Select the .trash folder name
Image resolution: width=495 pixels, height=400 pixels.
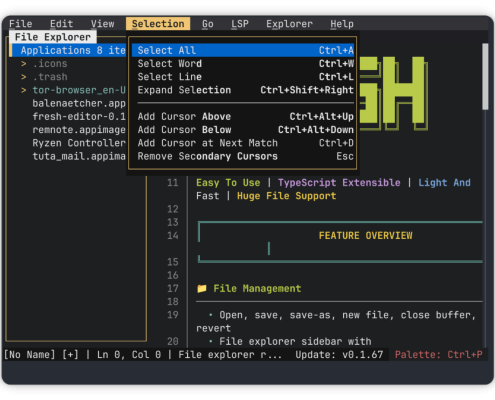click(50, 77)
